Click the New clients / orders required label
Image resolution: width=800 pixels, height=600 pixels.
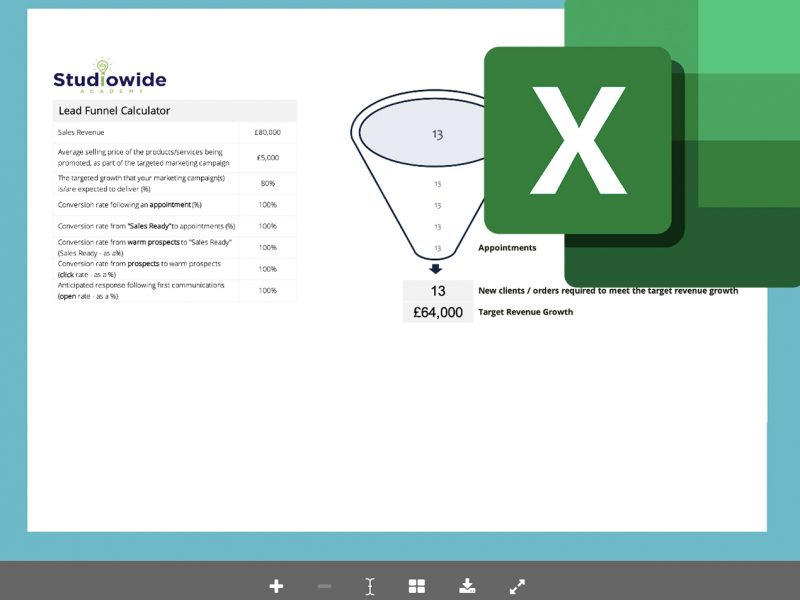point(608,290)
